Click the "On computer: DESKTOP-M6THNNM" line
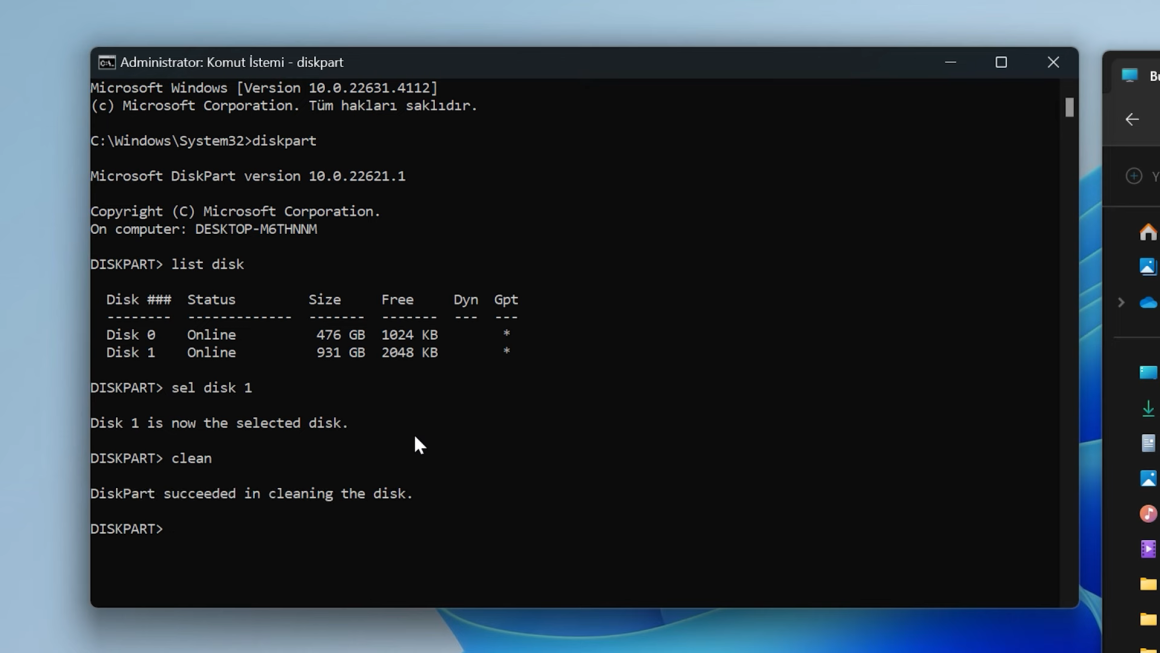This screenshot has width=1160, height=653. point(203,229)
